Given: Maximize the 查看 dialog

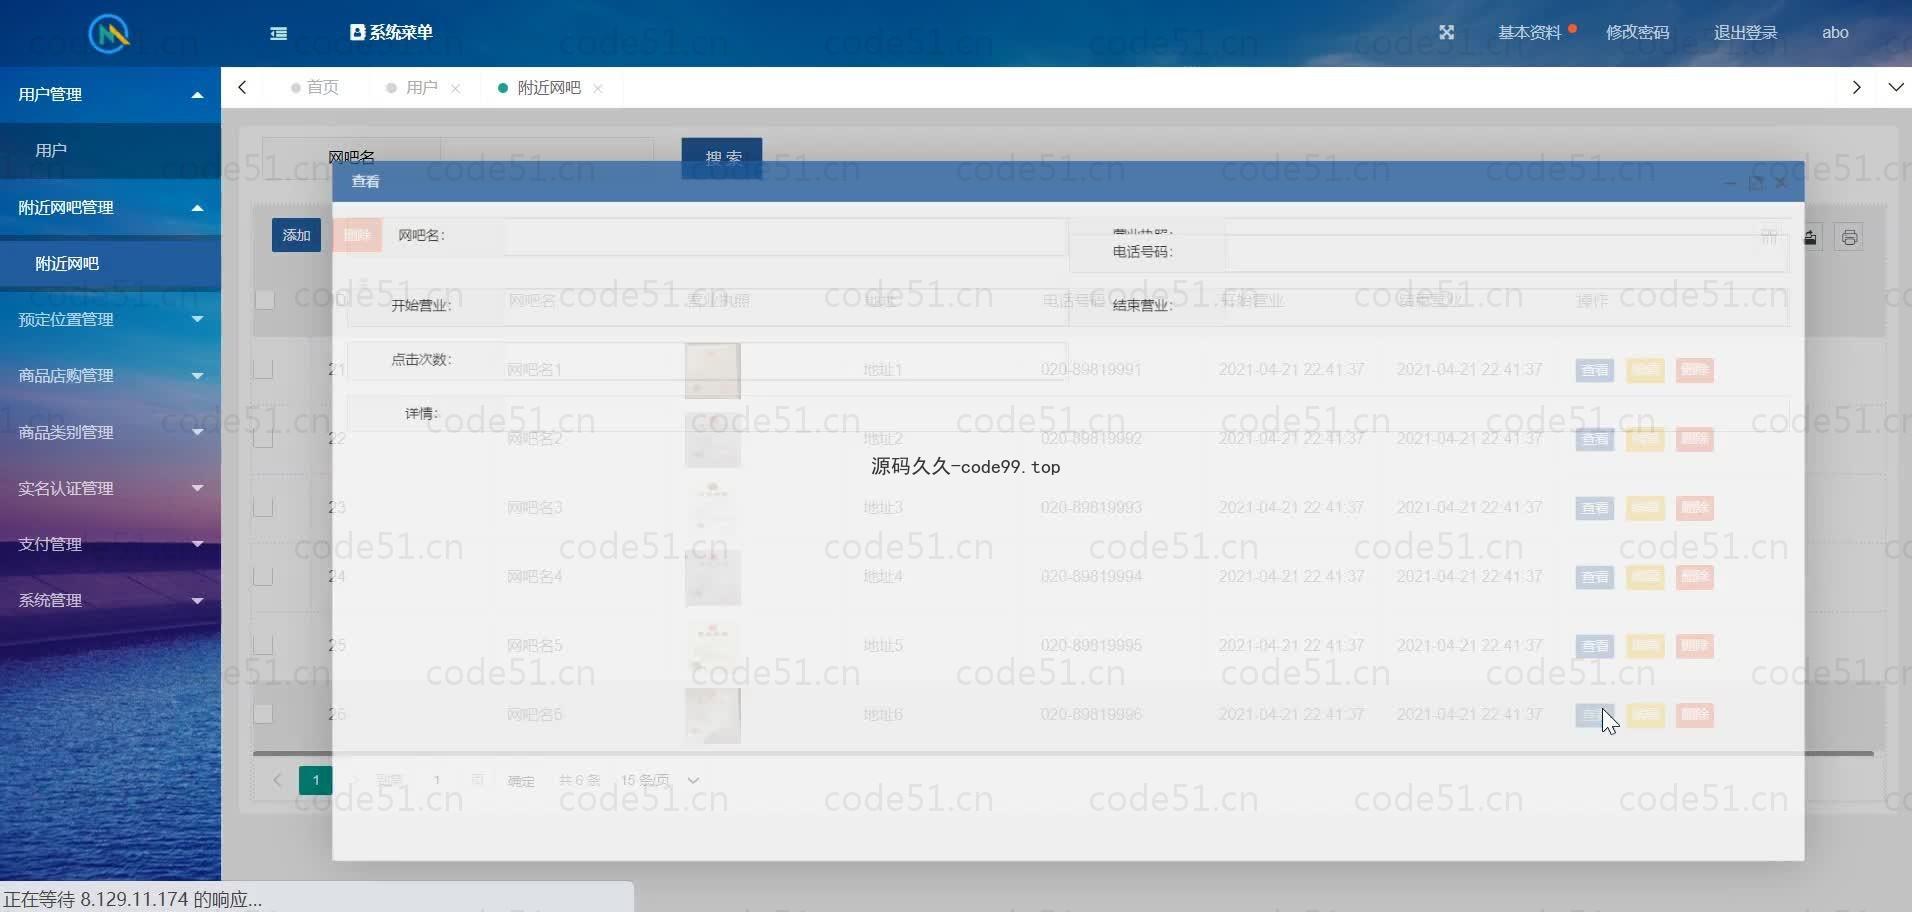Looking at the screenshot, I should tap(1755, 183).
